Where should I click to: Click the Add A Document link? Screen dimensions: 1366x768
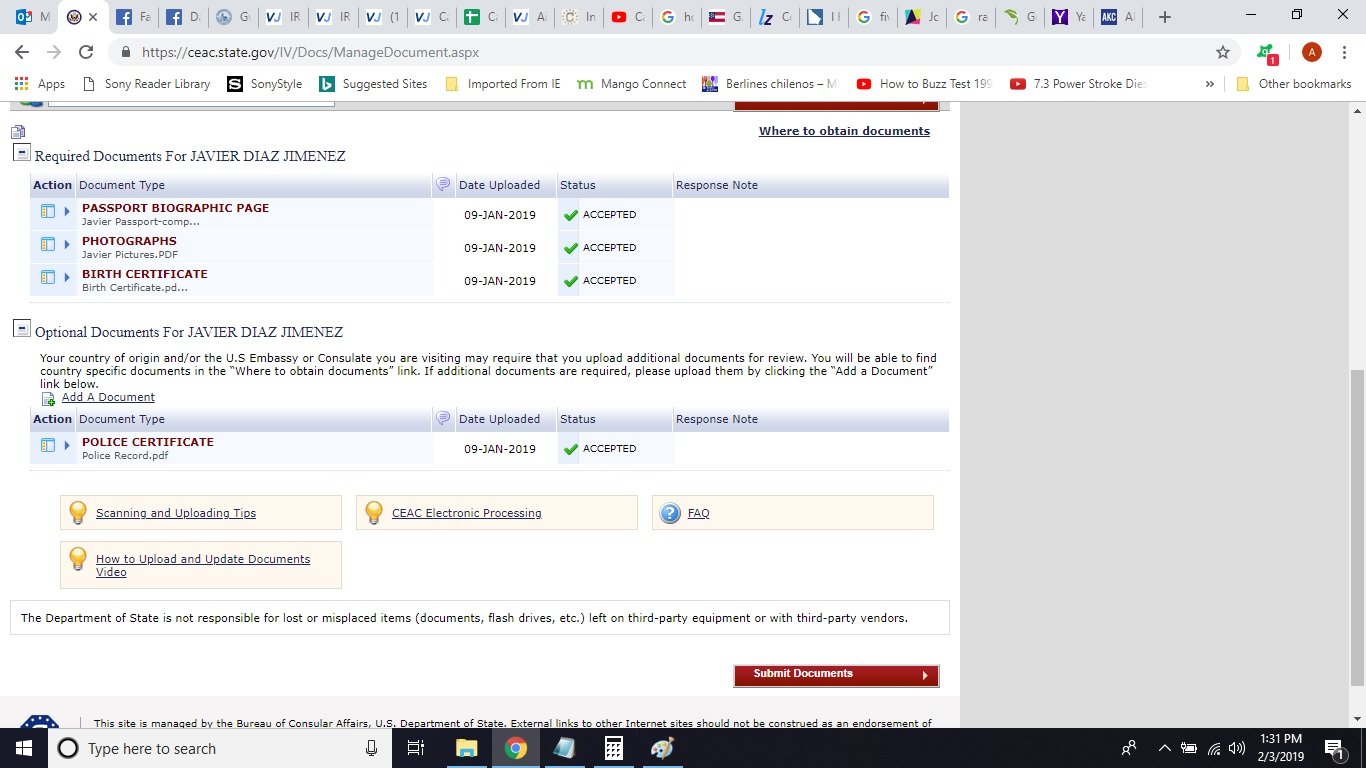pos(108,397)
